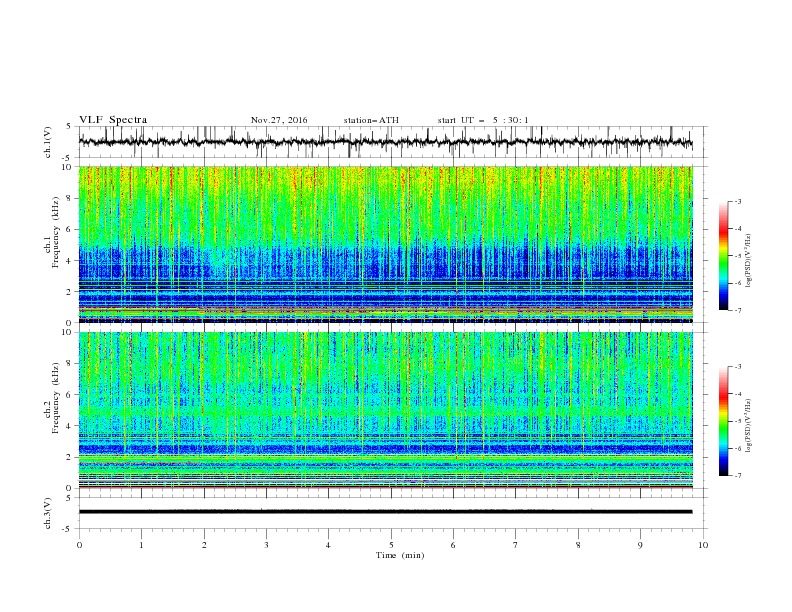The height and width of the screenshot is (612, 792).
Task: Click time axis tick label "9"
Action: coord(640,545)
